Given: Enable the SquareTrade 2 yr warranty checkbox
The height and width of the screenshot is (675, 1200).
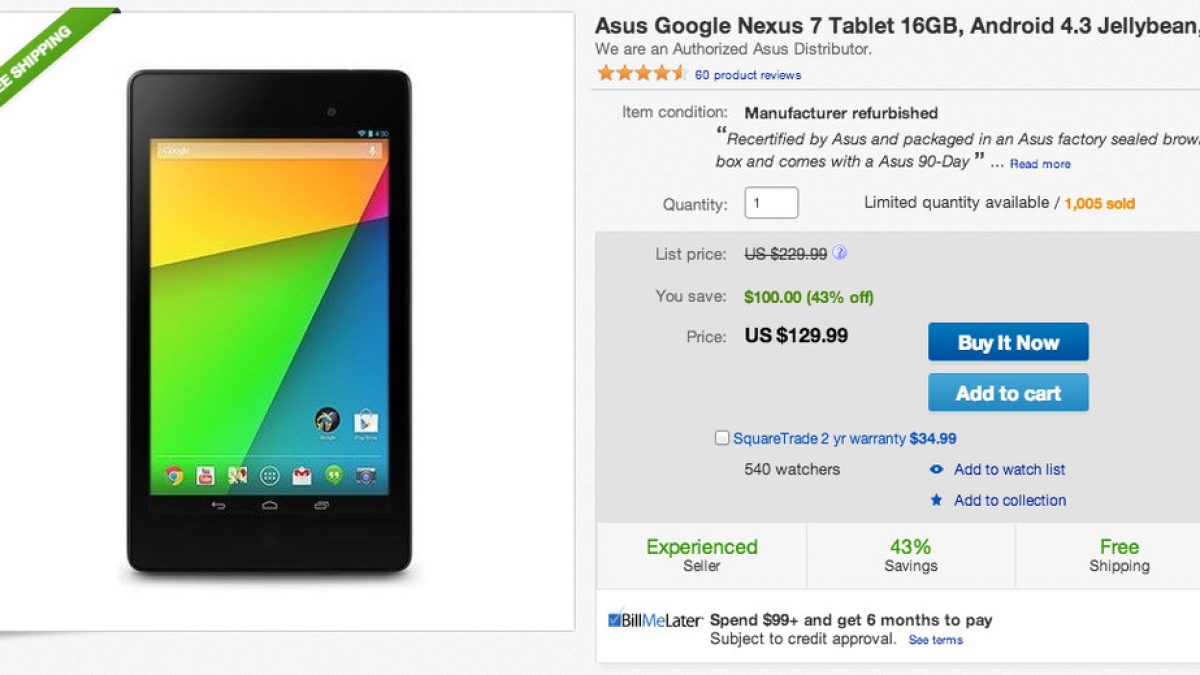Looking at the screenshot, I should 722,438.
